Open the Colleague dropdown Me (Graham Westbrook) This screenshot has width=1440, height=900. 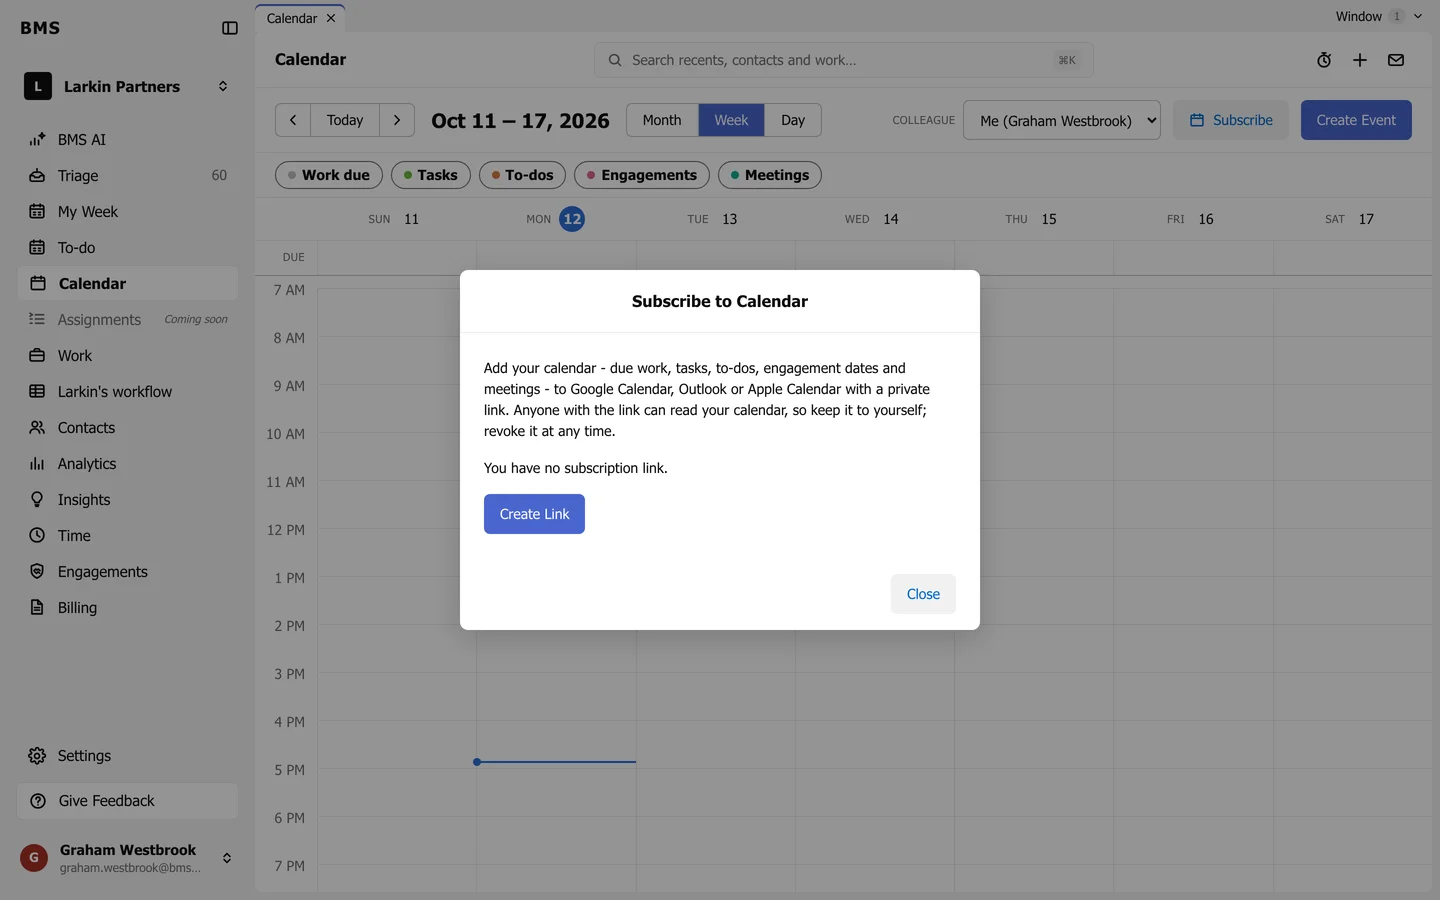(1062, 120)
